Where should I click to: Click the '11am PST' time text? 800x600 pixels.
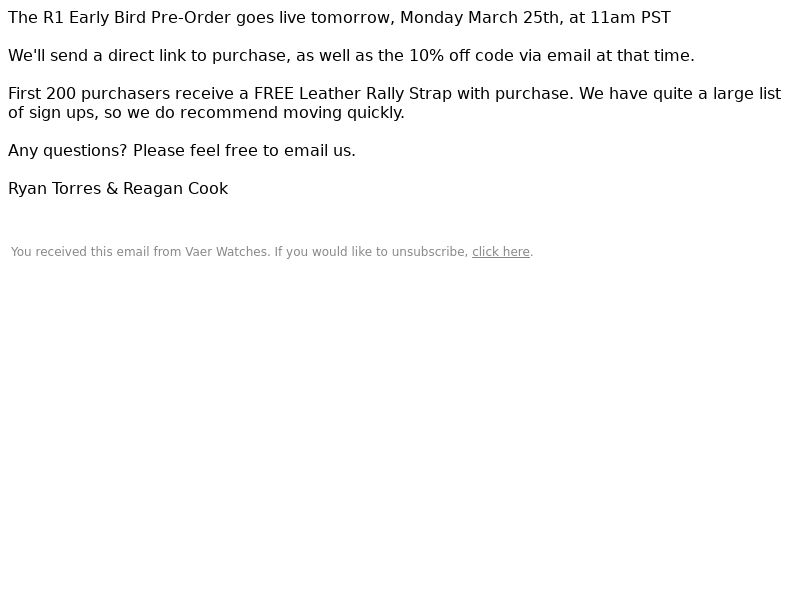(x=630, y=18)
